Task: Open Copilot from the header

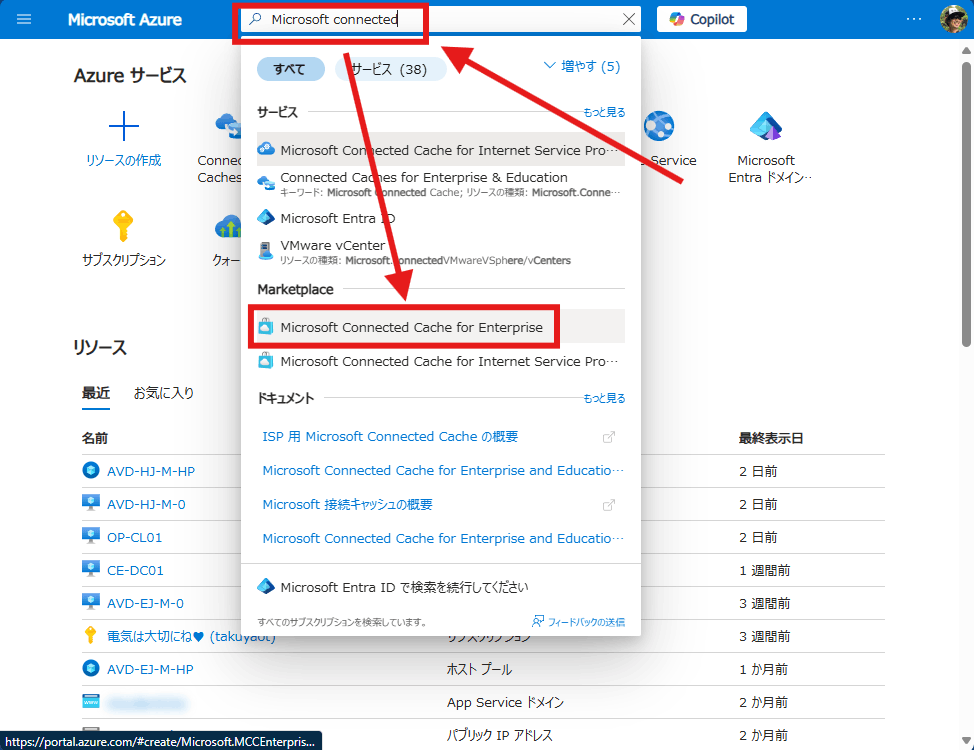Action: [702, 19]
